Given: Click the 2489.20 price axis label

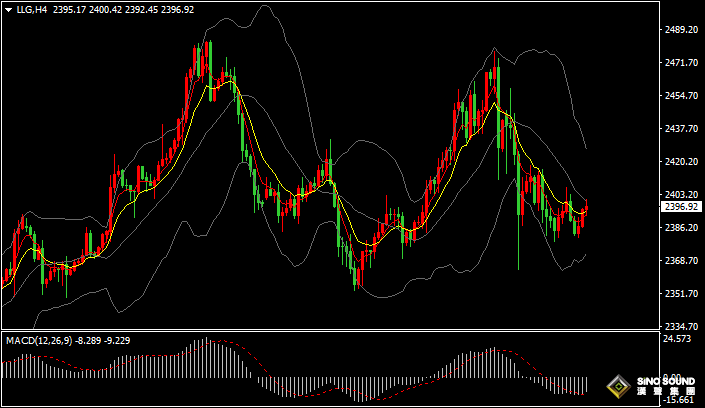Looking at the screenshot, I should (680, 30).
